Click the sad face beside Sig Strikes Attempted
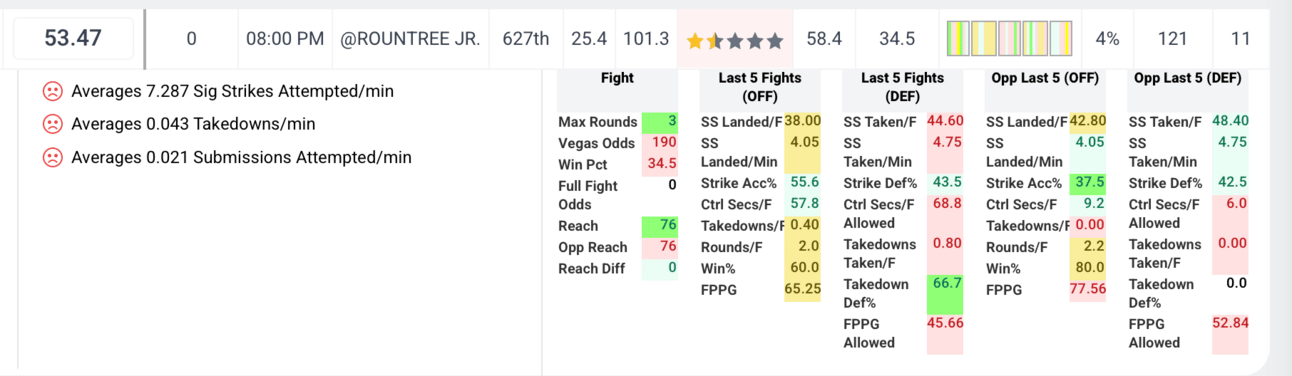The width and height of the screenshot is (1292, 376). (52, 91)
